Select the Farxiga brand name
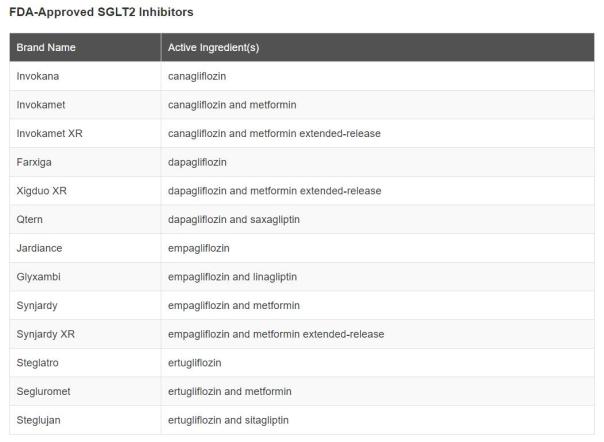The height and width of the screenshot is (442, 604). coord(34,162)
